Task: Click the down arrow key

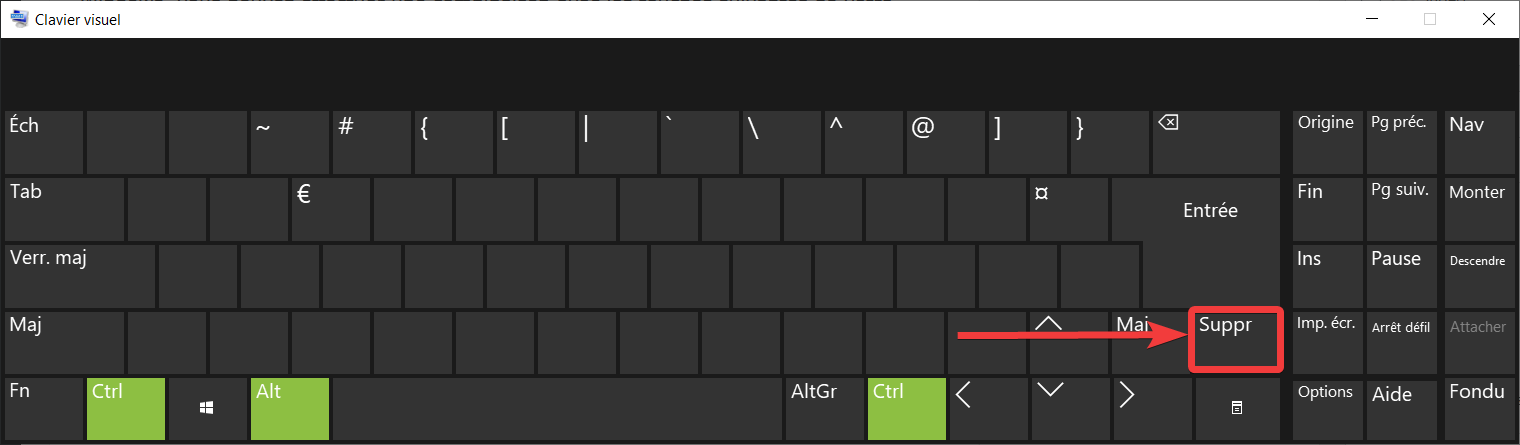Action: [x=1068, y=408]
